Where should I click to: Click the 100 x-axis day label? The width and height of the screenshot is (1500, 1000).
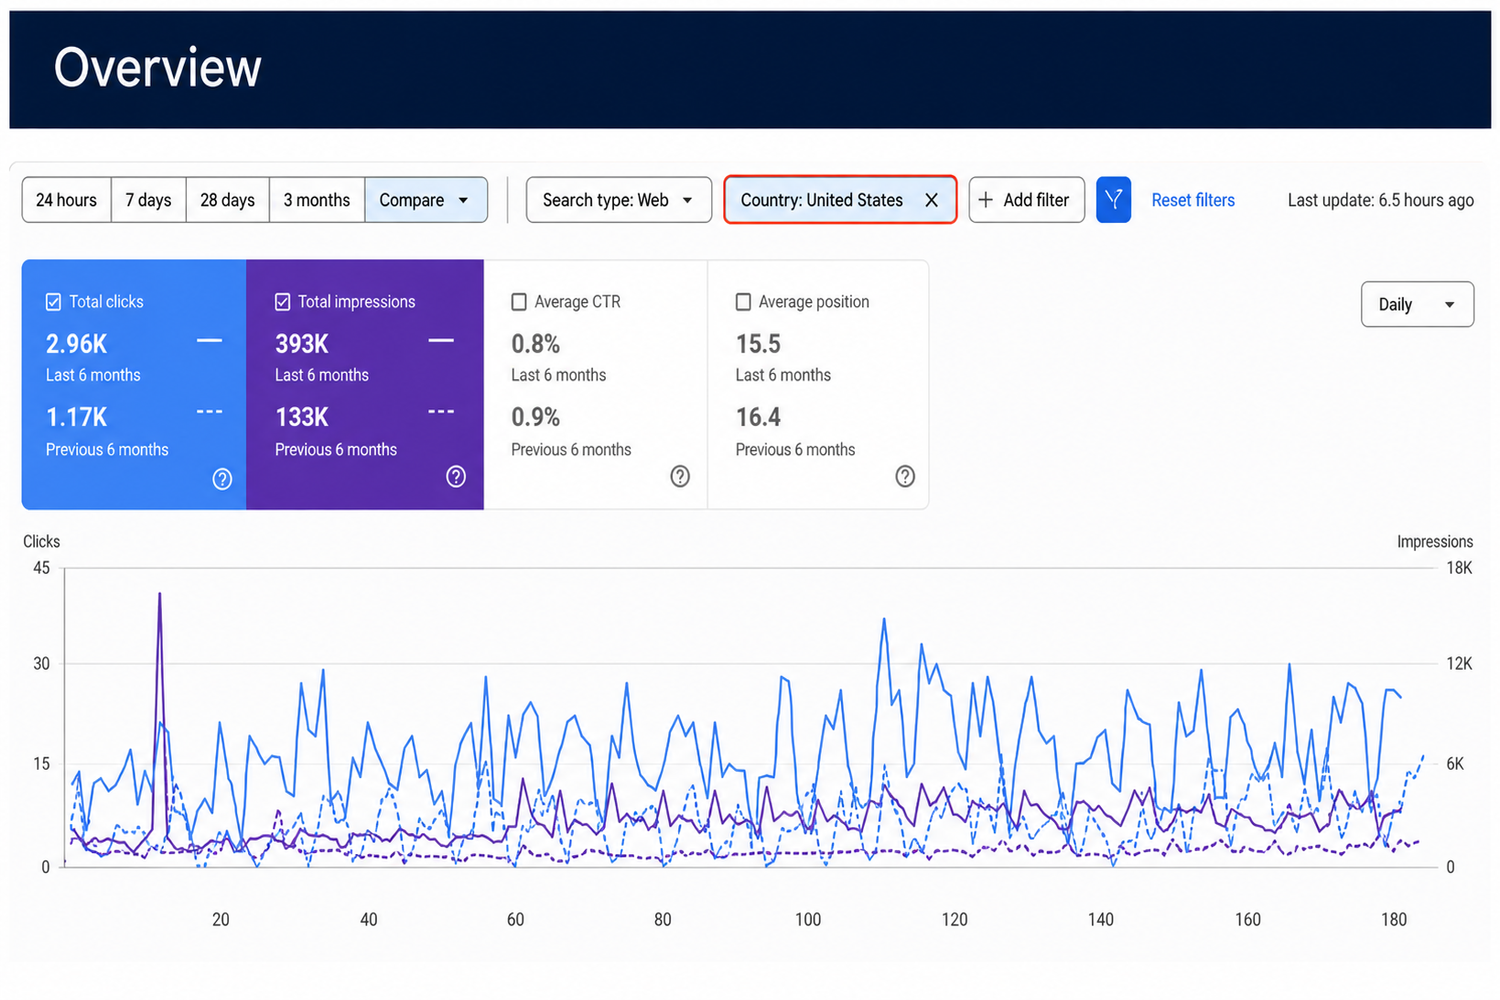pyautogui.click(x=808, y=919)
